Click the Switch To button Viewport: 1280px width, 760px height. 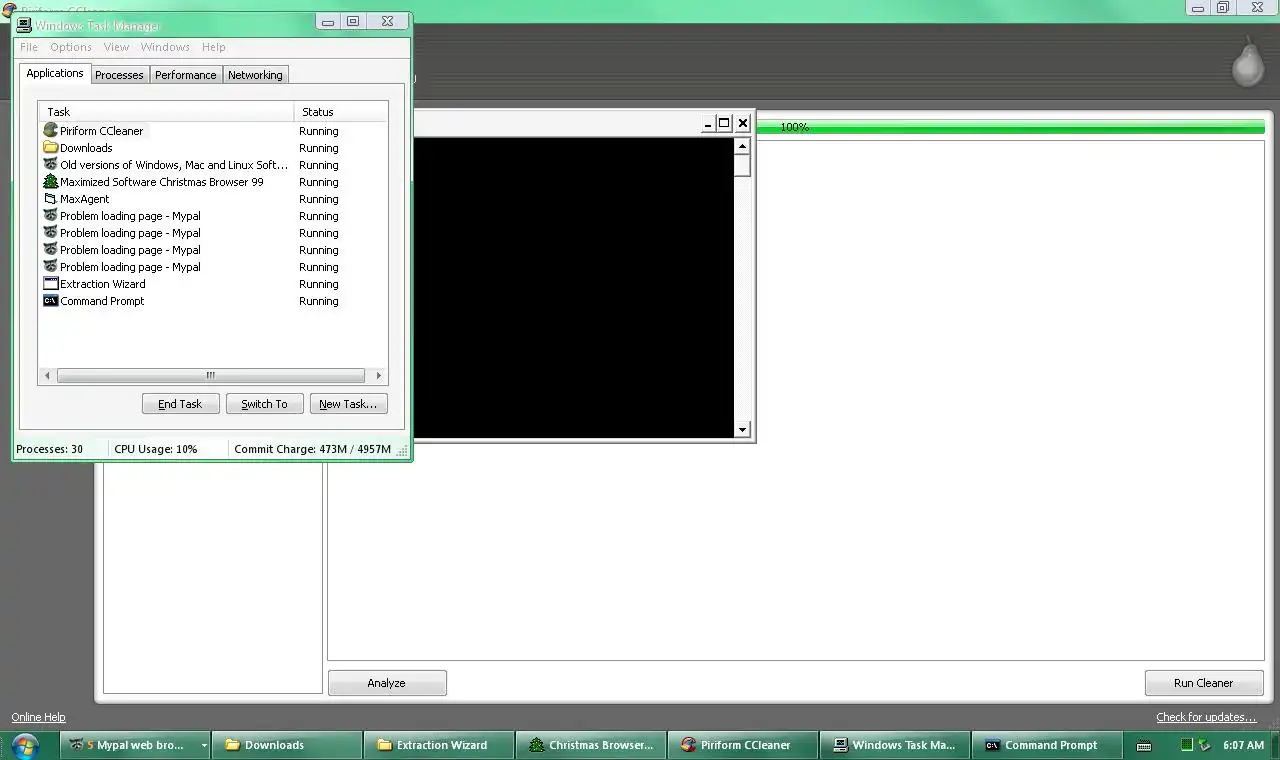tap(264, 404)
